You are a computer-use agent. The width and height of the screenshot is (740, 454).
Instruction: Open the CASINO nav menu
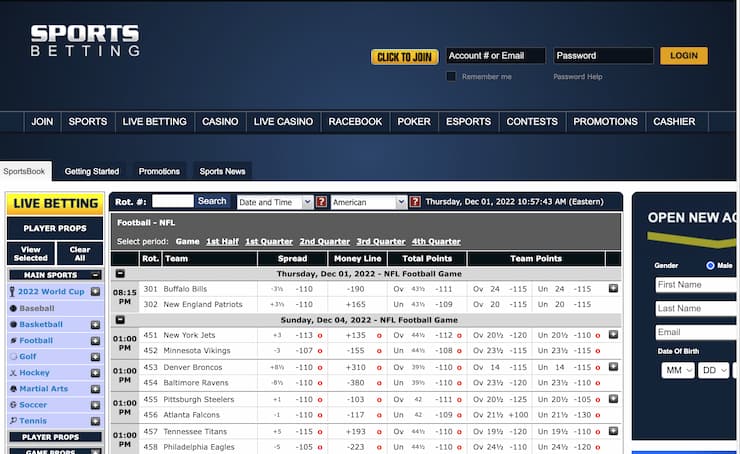pos(220,122)
